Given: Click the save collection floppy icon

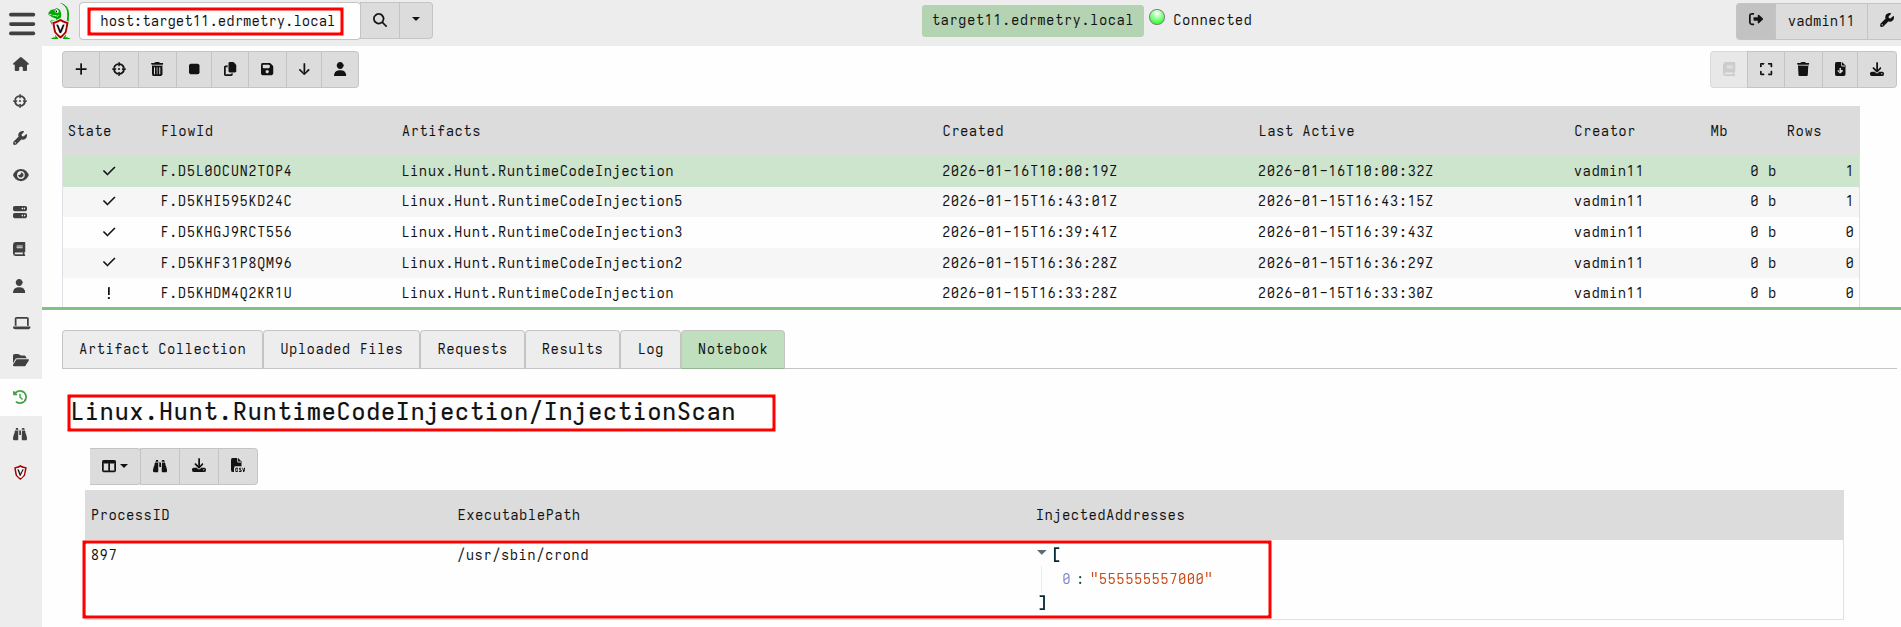Looking at the screenshot, I should (267, 69).
